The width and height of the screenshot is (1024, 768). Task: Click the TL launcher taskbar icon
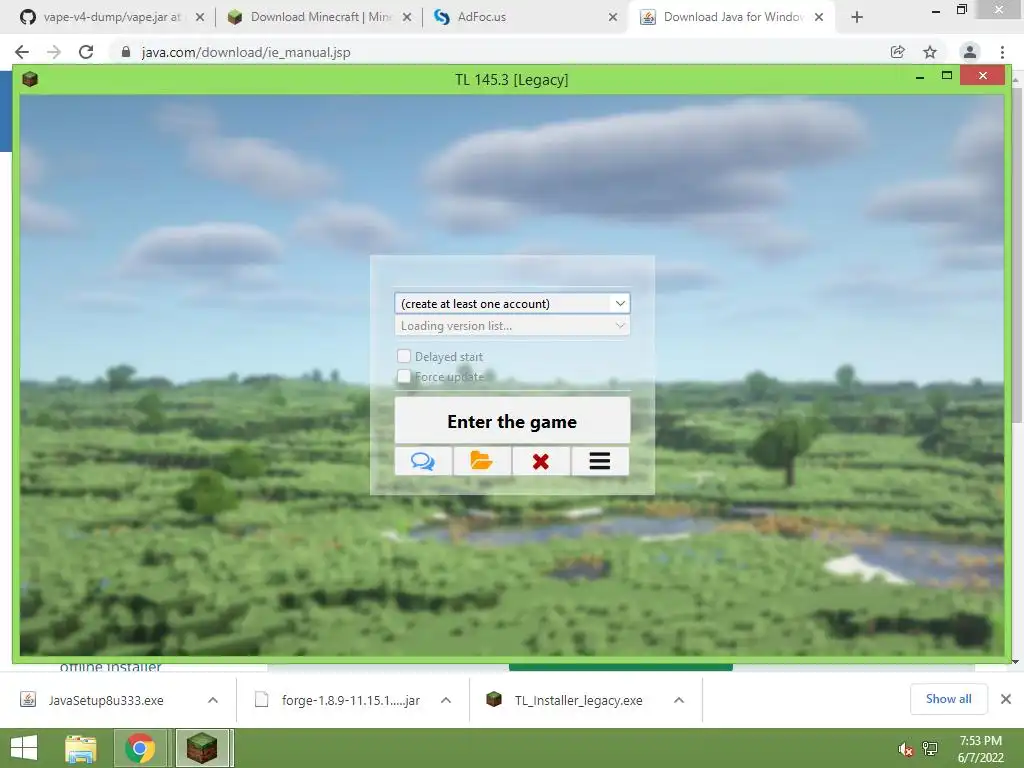(x=202, y=748)
